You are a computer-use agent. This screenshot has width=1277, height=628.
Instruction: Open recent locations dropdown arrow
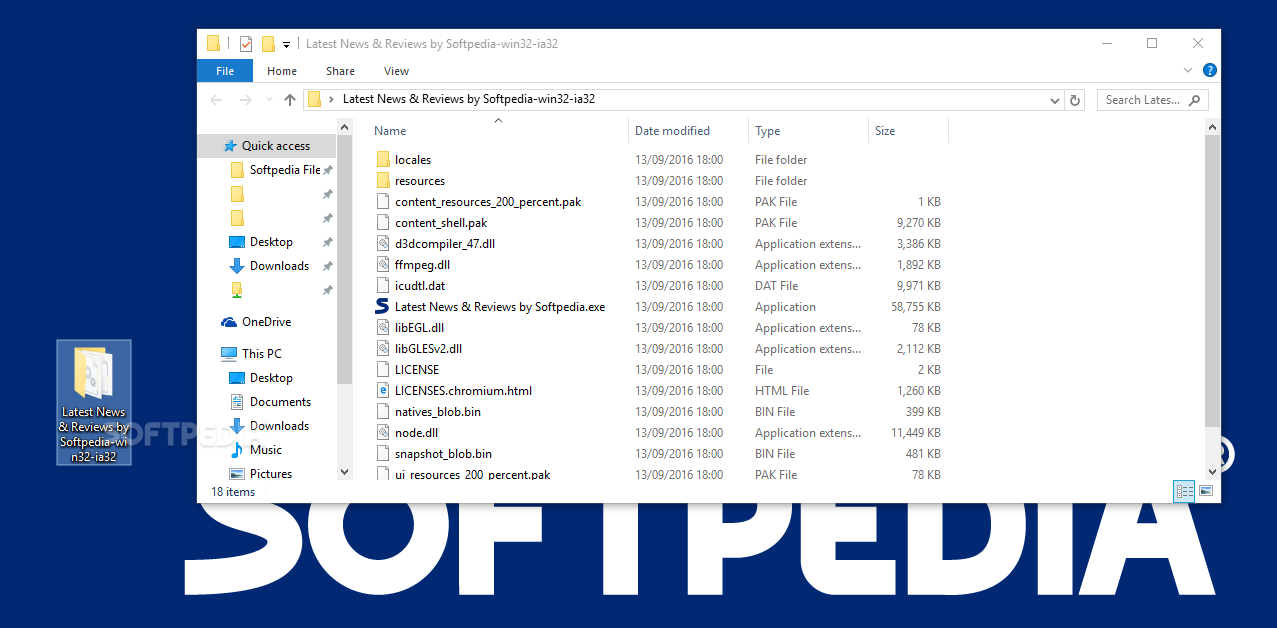[x=269, y=100]
